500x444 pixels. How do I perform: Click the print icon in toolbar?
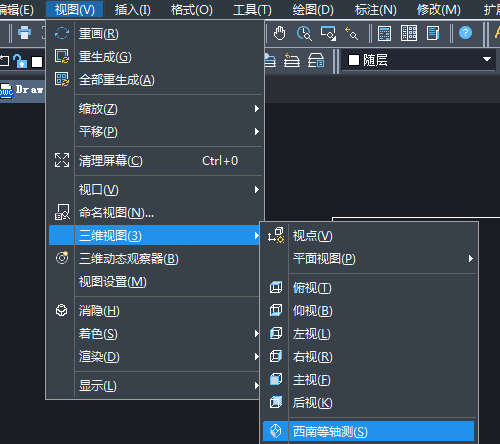click(24, 33)
